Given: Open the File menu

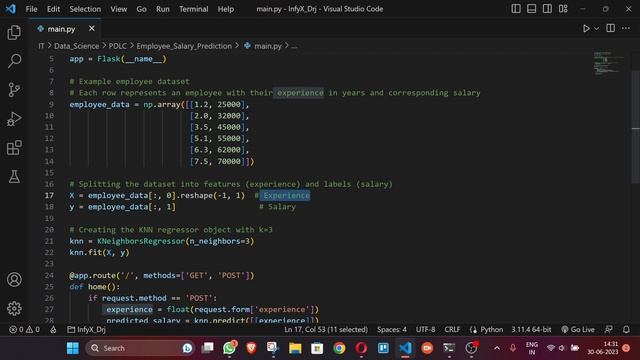Looking at the screenshot, I should 31,9.
